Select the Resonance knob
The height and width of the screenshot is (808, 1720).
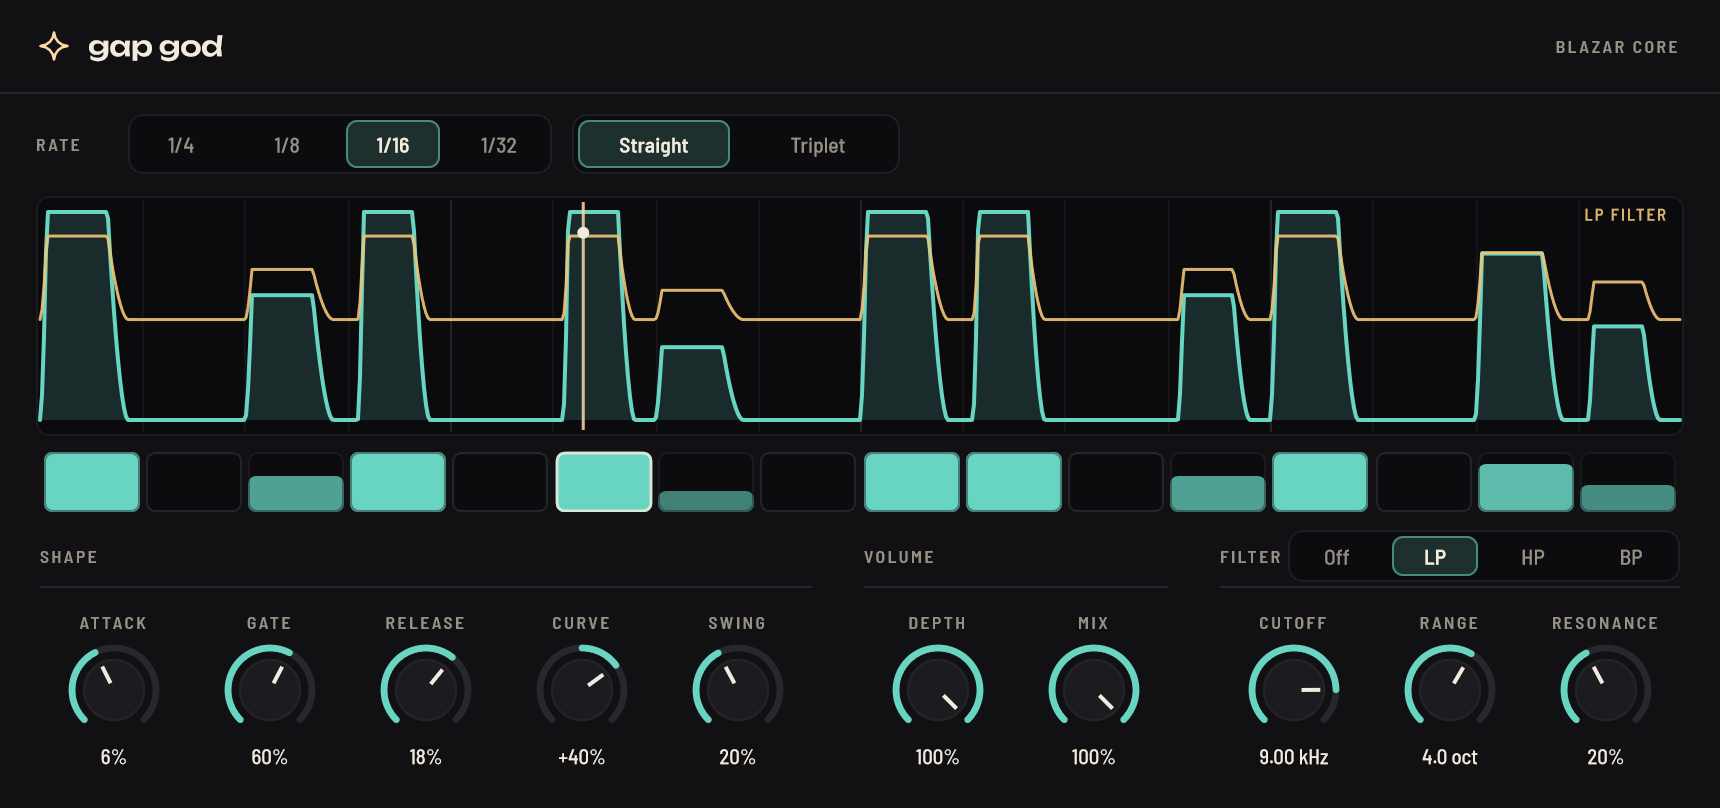click(x=1606, y=689)
